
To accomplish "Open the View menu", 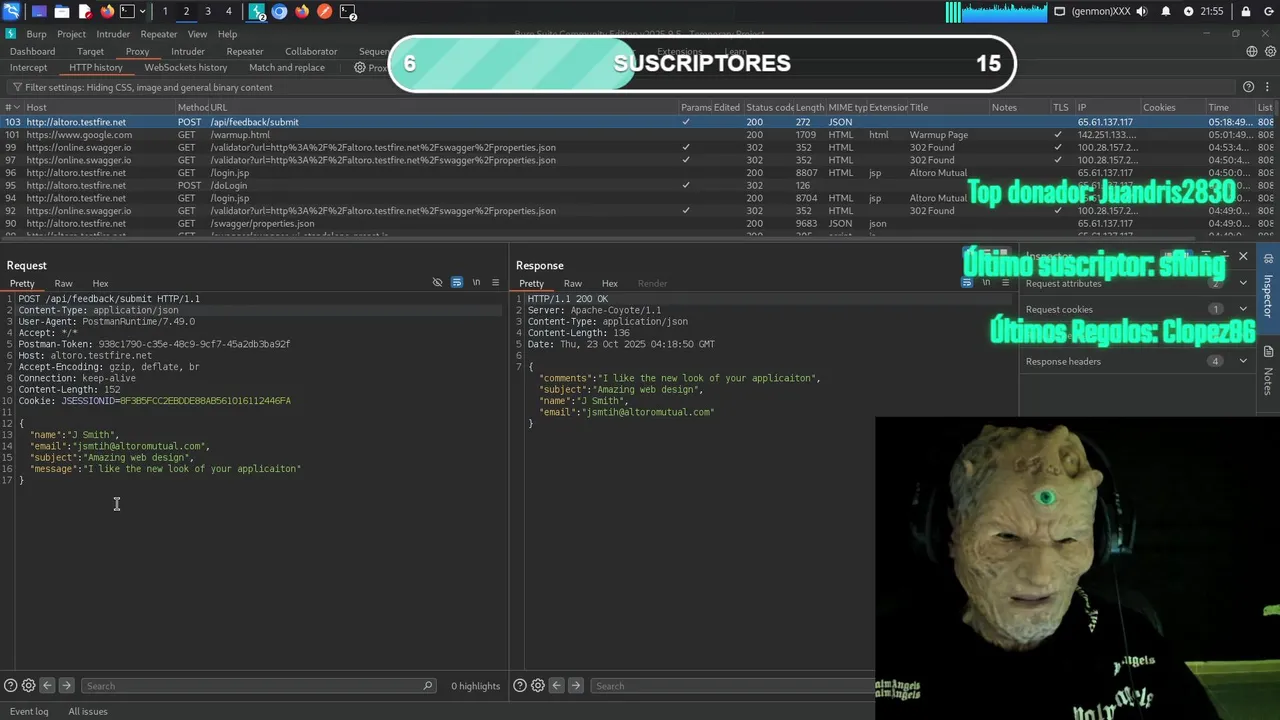I will (197, 34).
